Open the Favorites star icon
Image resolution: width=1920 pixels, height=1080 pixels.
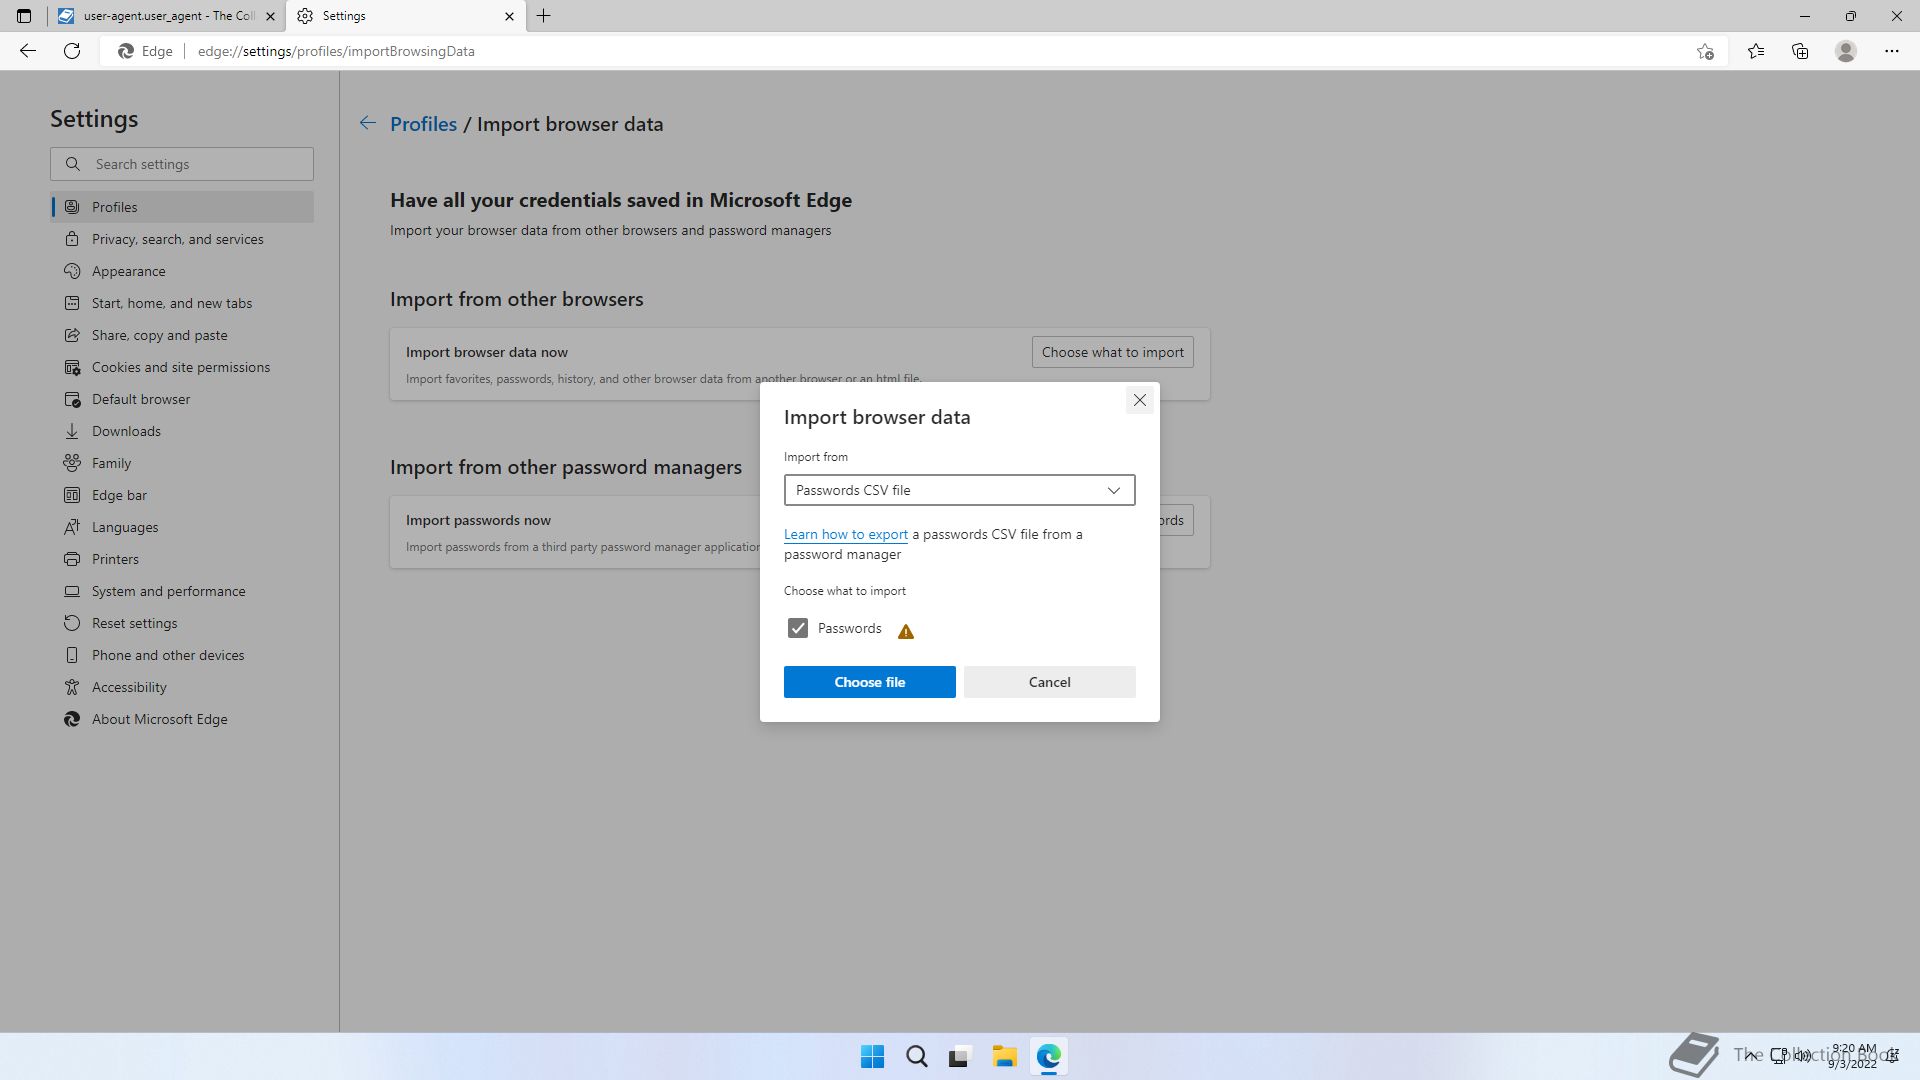coord(1755,51)
